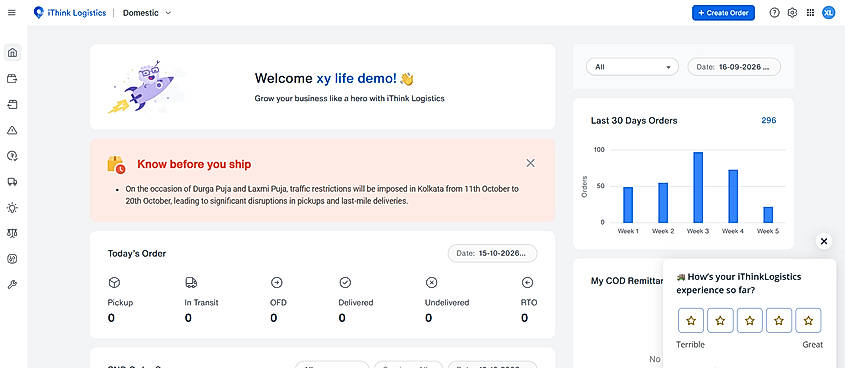Click the Undelivered cross circle icon
The width and height of the screenshot is (845, 368).
432,282
